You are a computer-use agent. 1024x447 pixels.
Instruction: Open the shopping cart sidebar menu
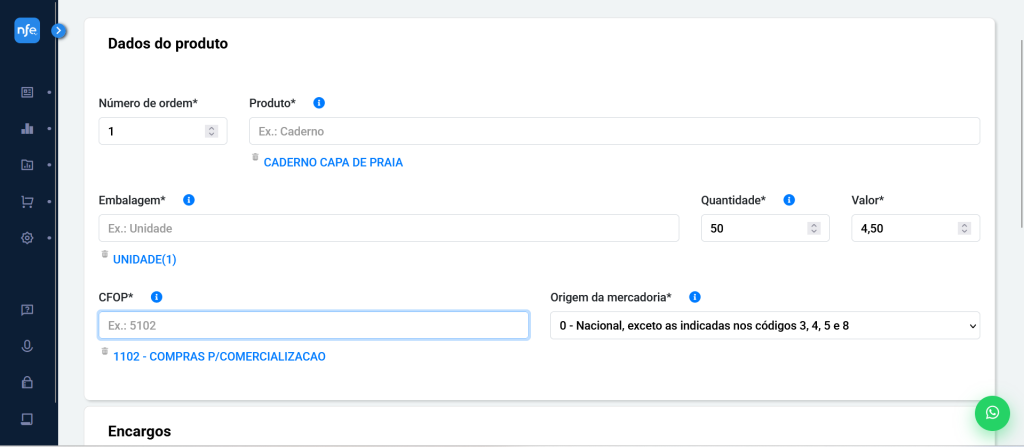click(x=27, y=202)
